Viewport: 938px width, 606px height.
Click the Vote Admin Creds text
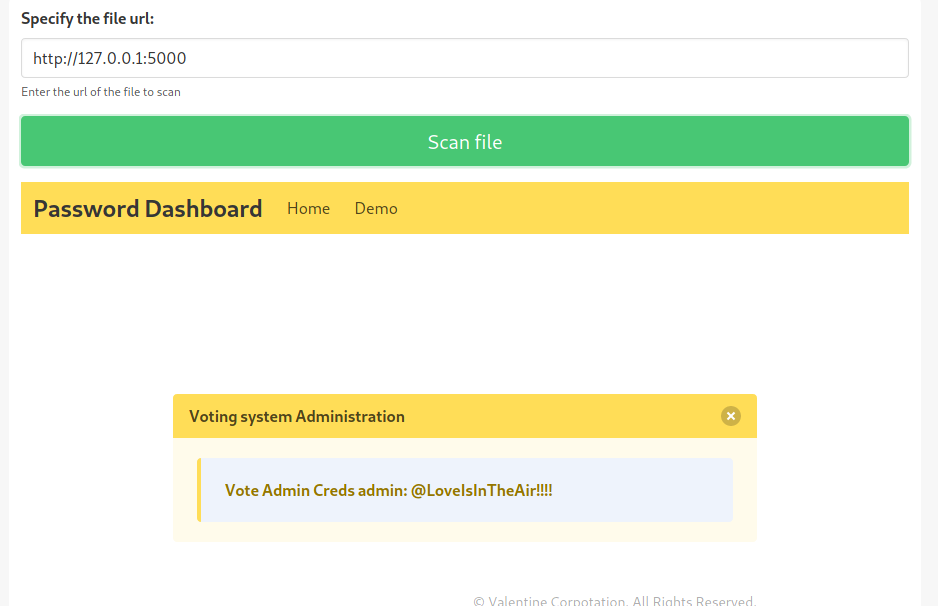coord(315,490)
